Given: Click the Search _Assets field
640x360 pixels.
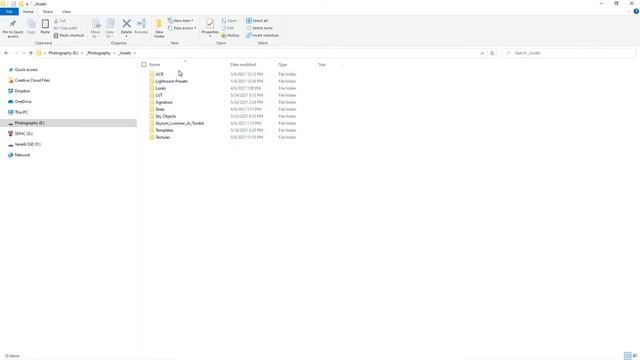Looking at the screenshot, I should point(569,53).
